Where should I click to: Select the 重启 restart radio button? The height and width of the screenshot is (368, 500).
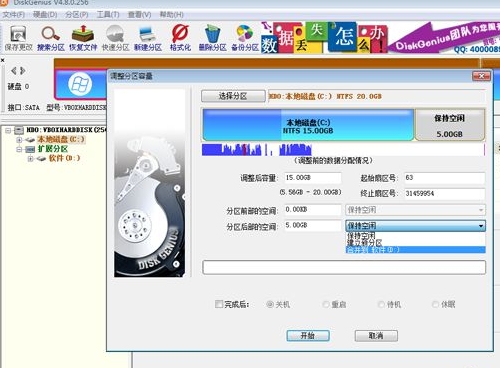pyautogui.click(x=326, y=304)
